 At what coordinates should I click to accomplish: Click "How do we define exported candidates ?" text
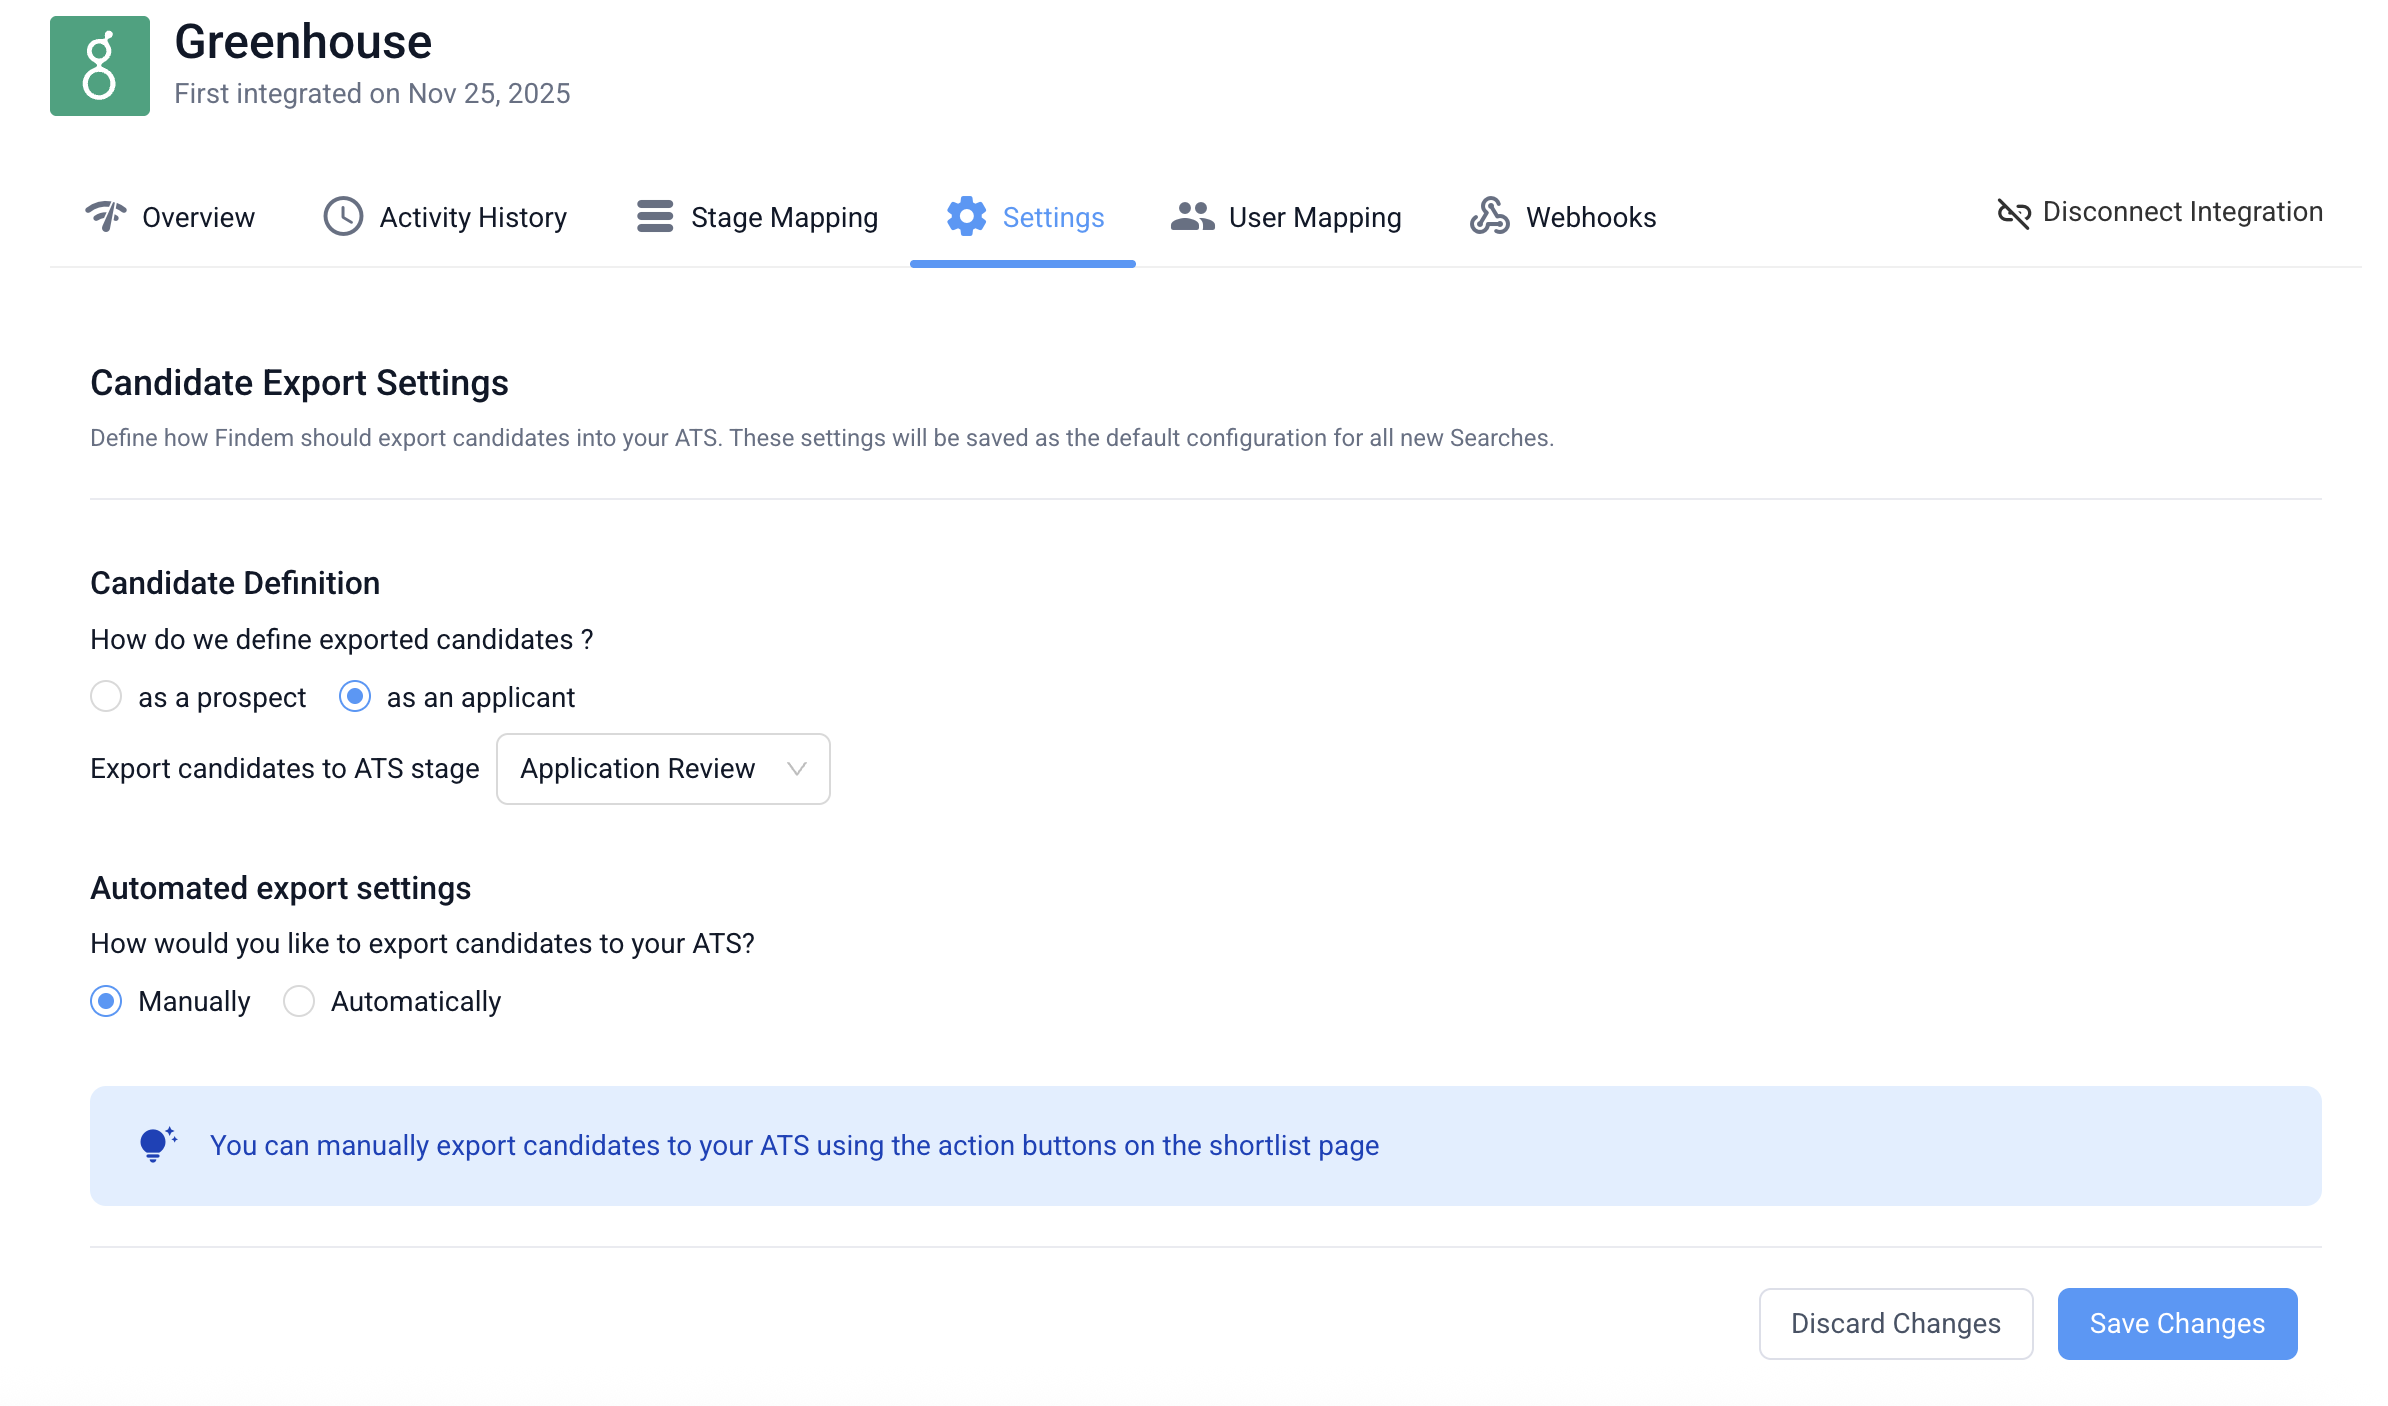342,640
